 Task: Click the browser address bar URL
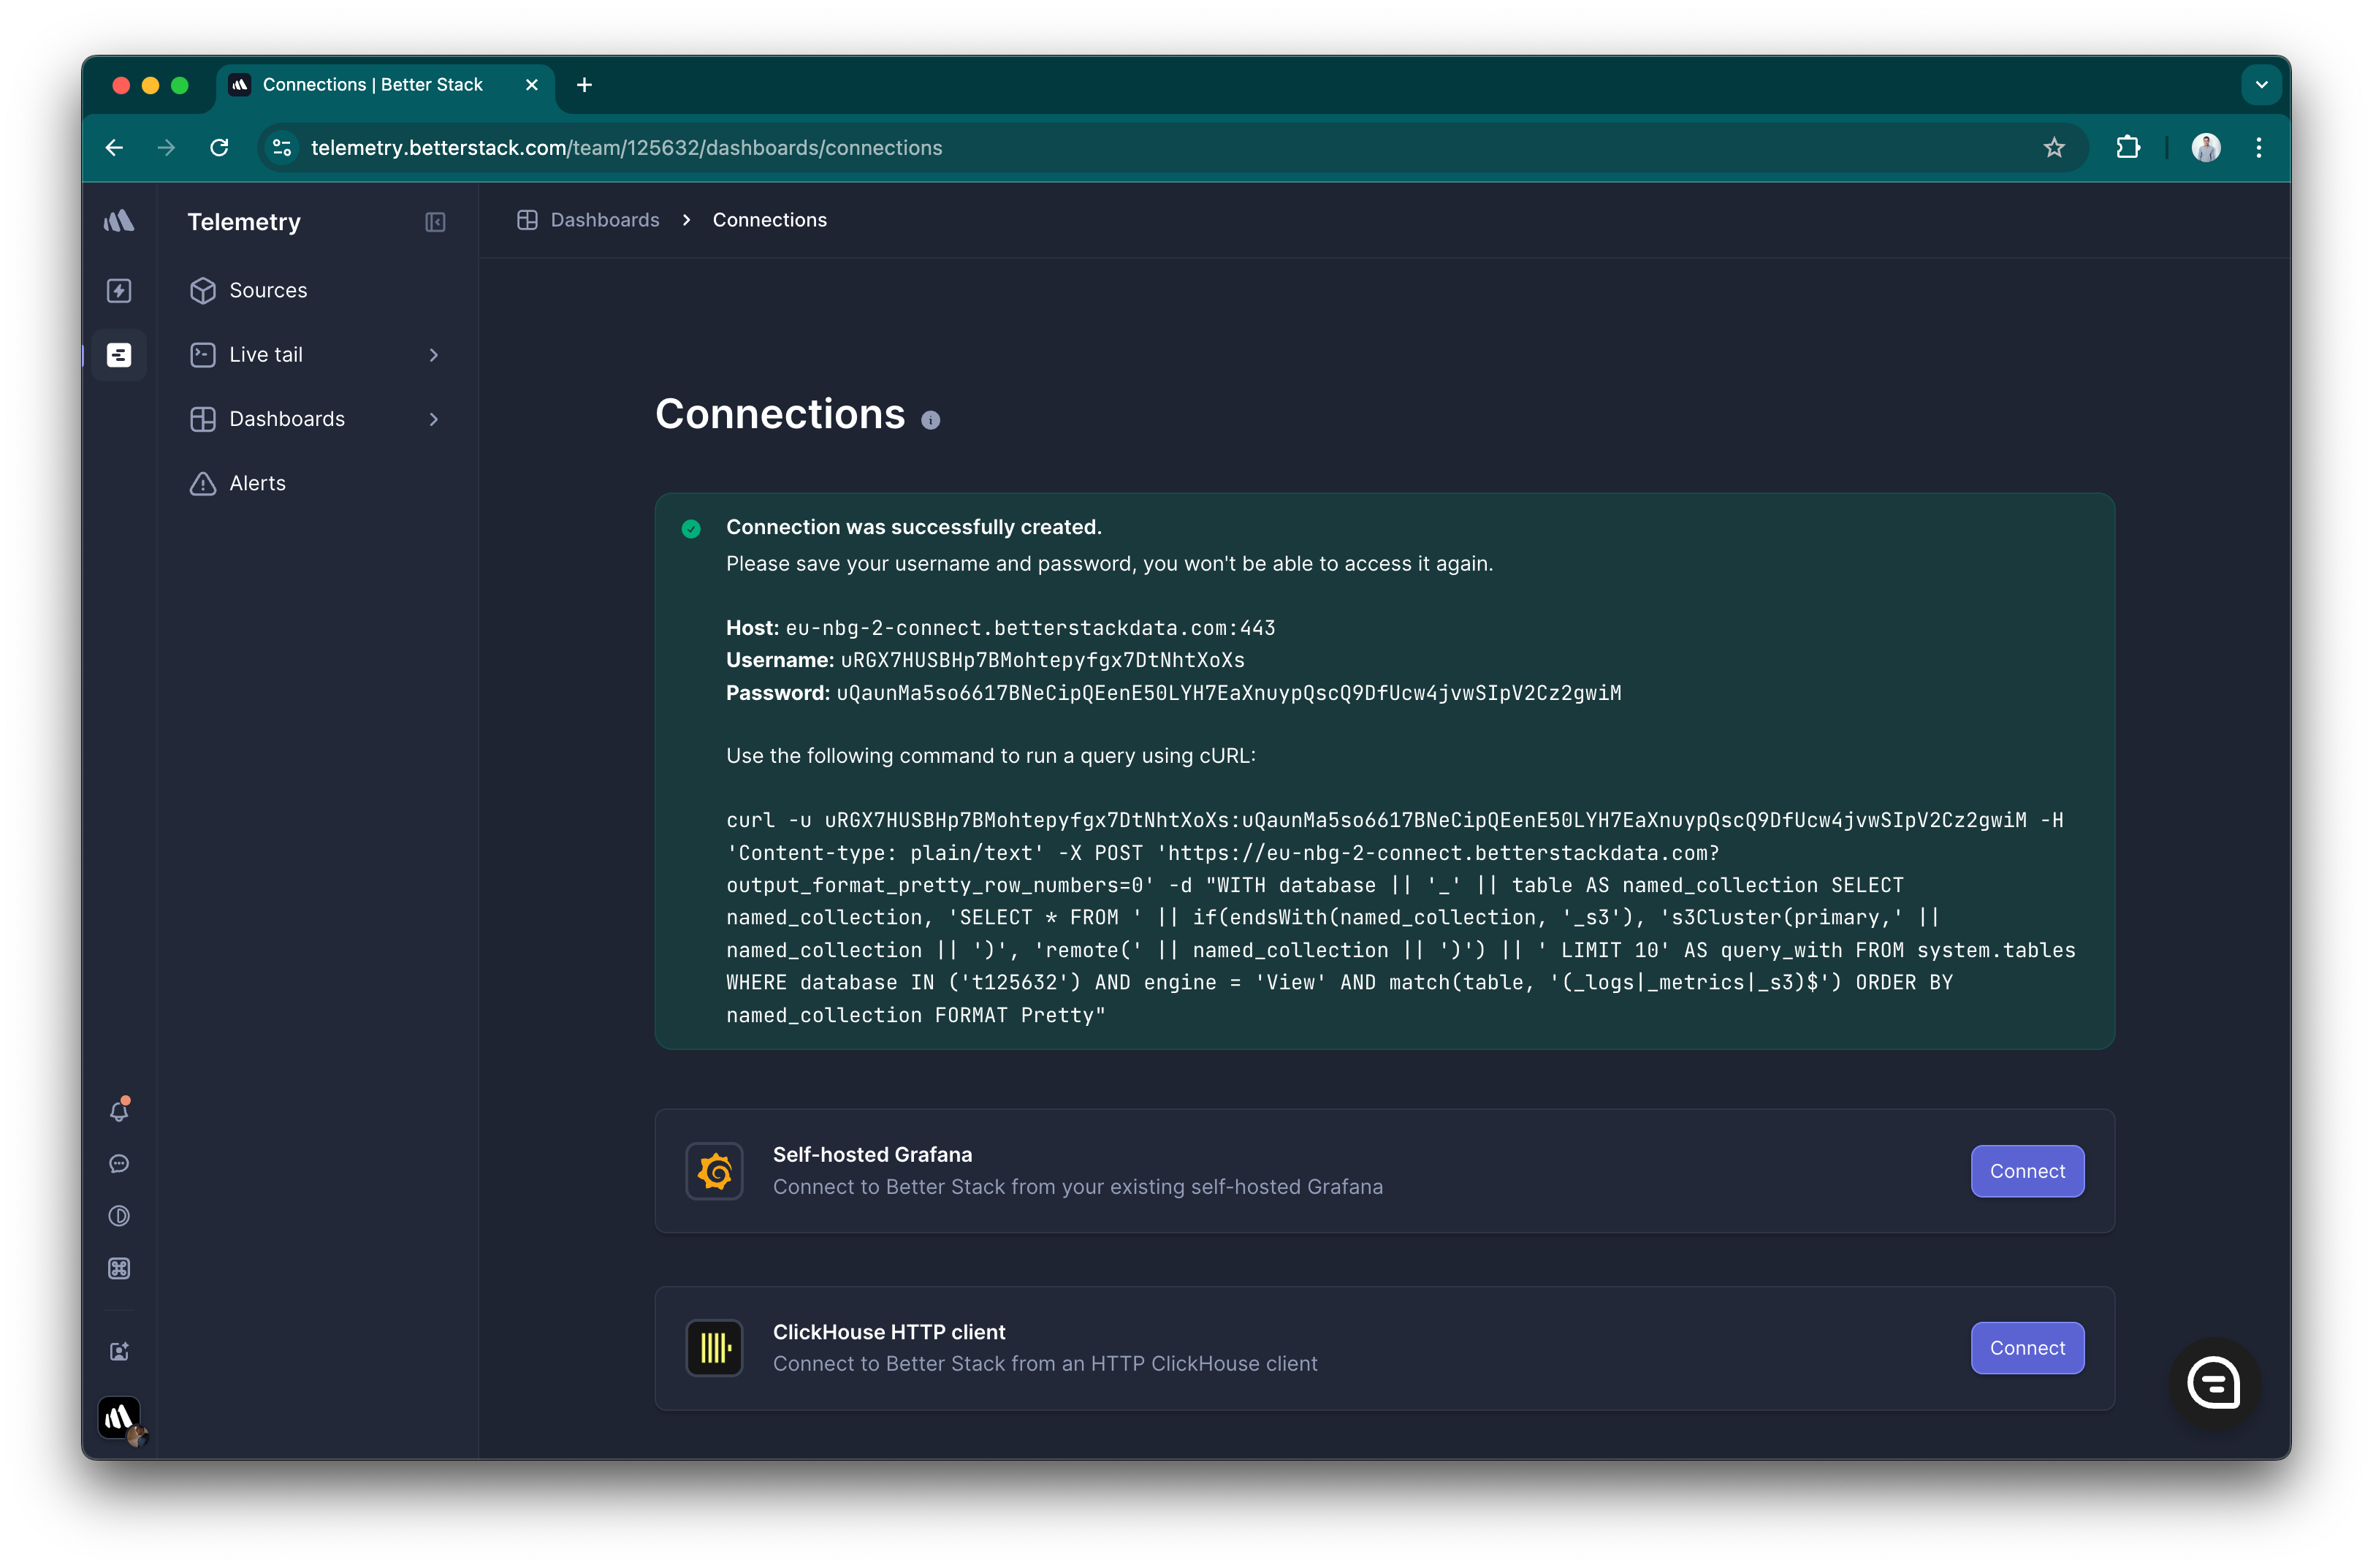coord(626,148)
